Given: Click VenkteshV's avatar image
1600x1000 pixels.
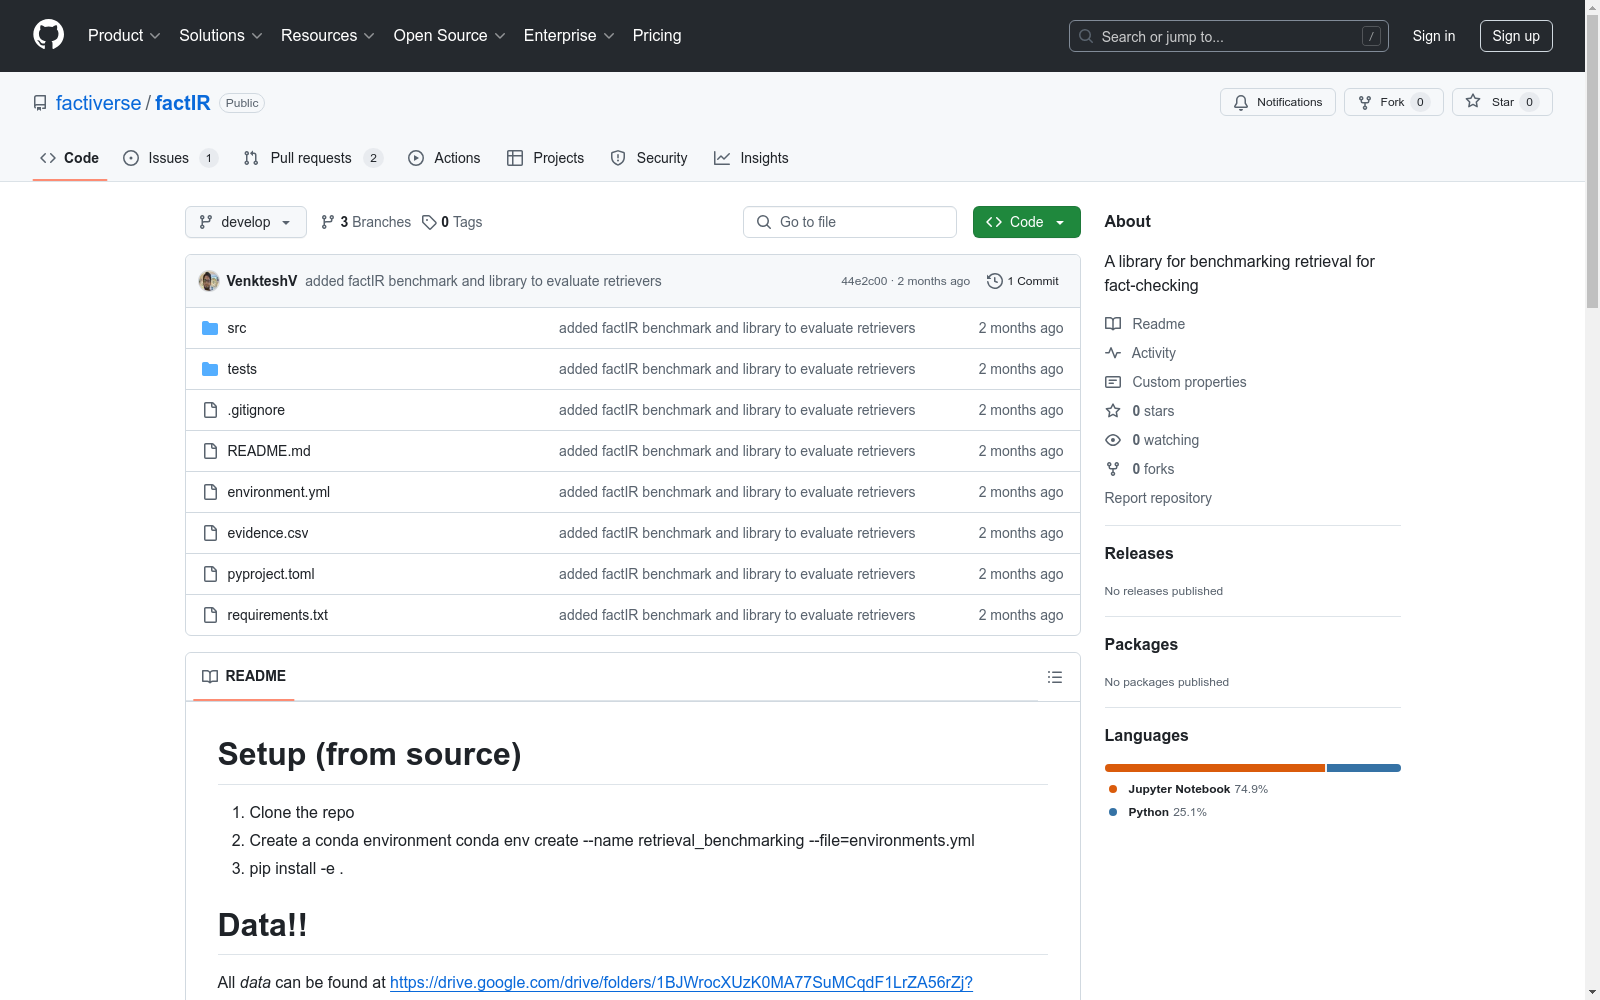Looking at the screenshot, I should click(x=209, y=281).
